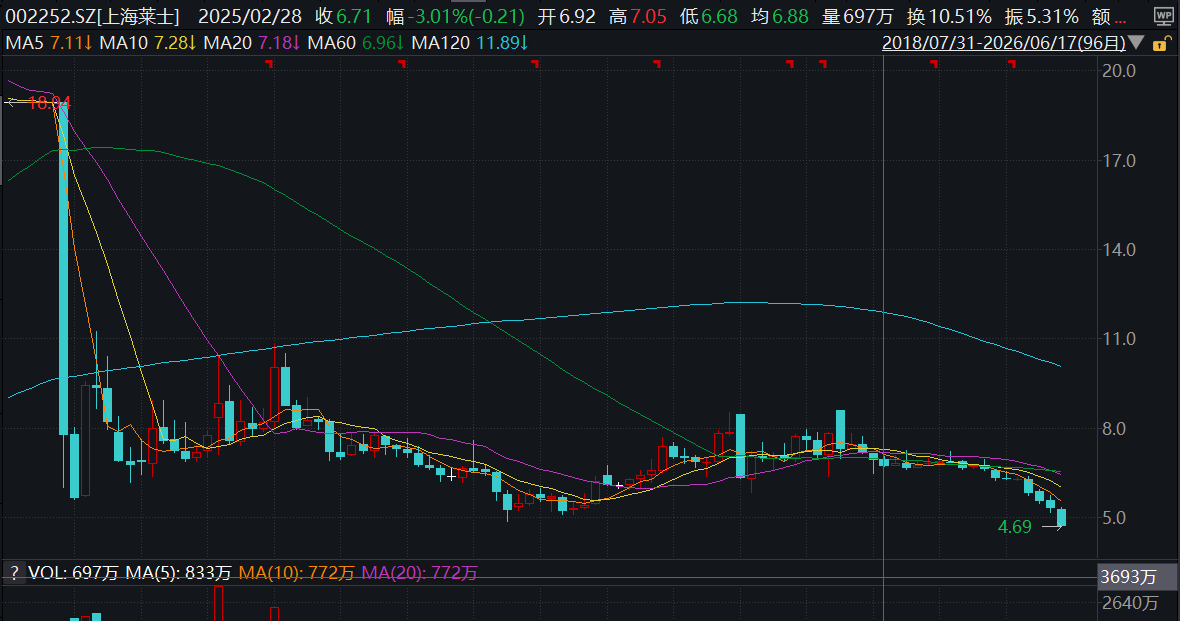This screenshot has height=621, width=1180.
Task: Click the leftmost red corner event marker
Action: coord(269,64)
